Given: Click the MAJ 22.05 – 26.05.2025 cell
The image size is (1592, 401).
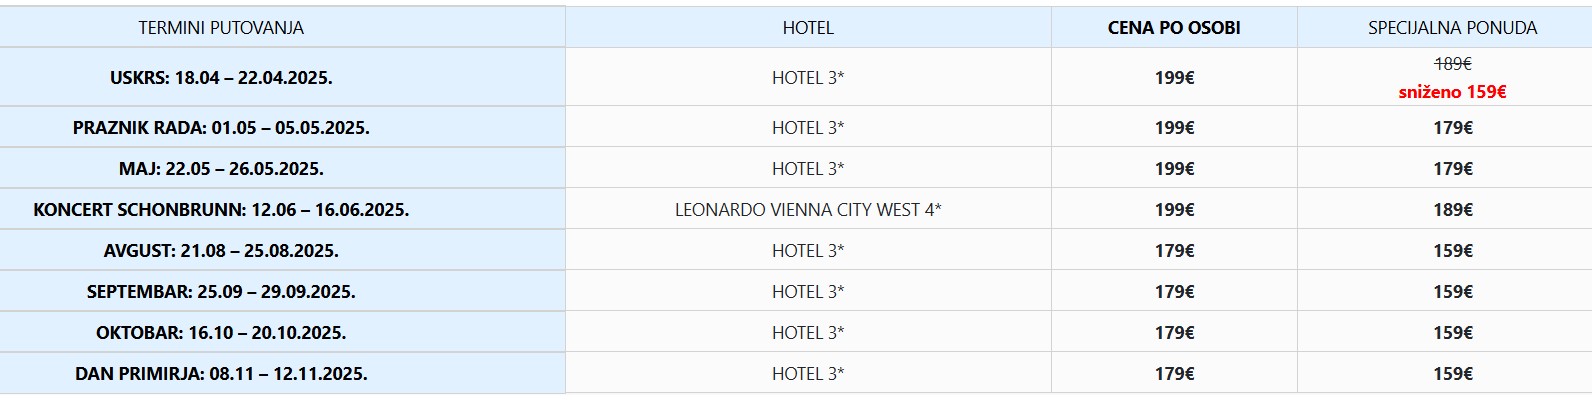Looking at the screenshot, I should coord(221,168).
